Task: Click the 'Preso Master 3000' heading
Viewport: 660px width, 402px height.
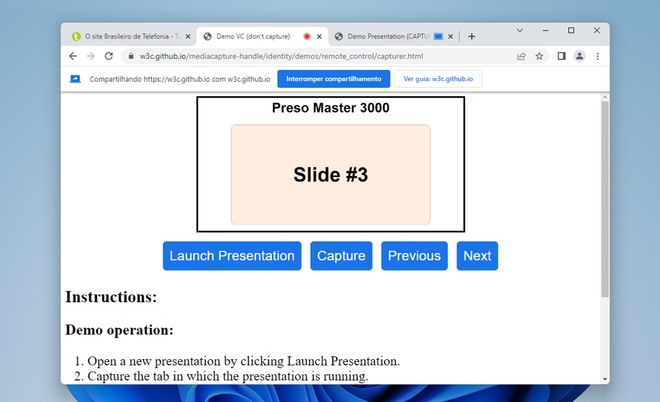Action: point(330,108)
